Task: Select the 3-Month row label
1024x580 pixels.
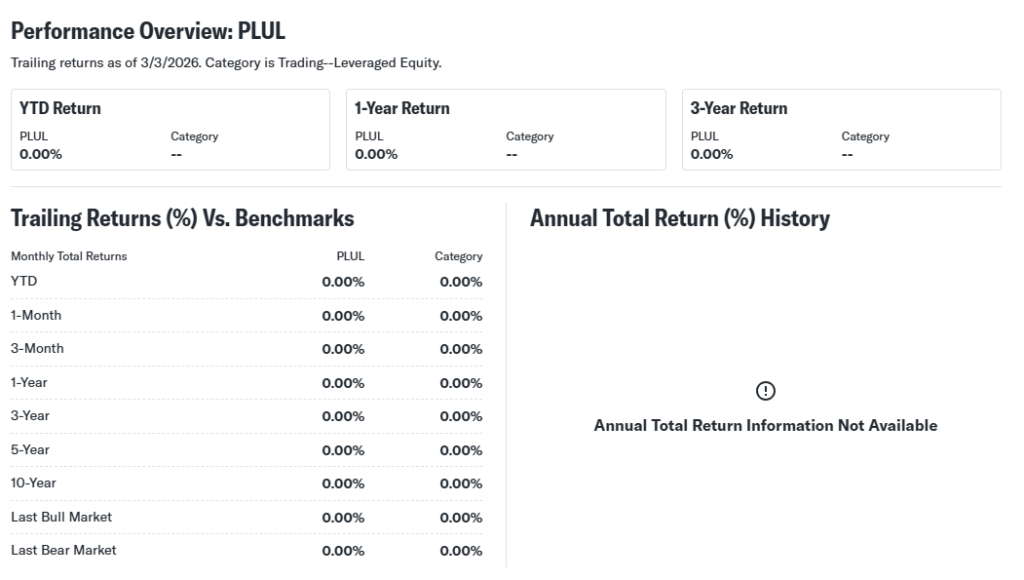Action: click(36, 349)
